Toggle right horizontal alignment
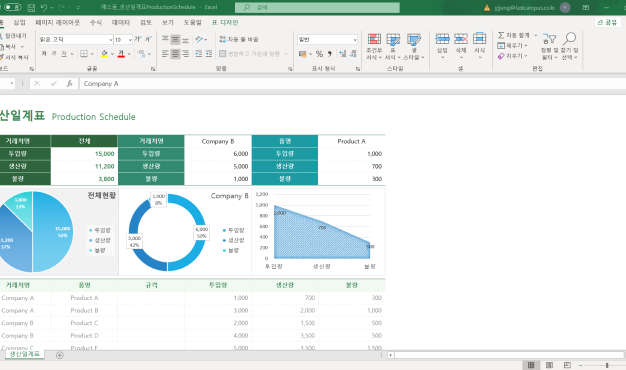The image size is (626, 370). (185, 53)
